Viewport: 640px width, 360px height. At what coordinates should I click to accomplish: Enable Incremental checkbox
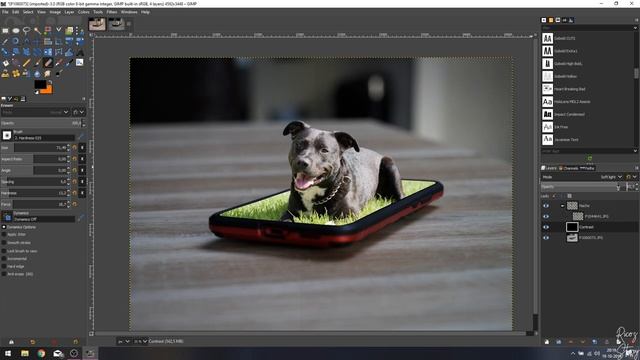tap(4, 259)
